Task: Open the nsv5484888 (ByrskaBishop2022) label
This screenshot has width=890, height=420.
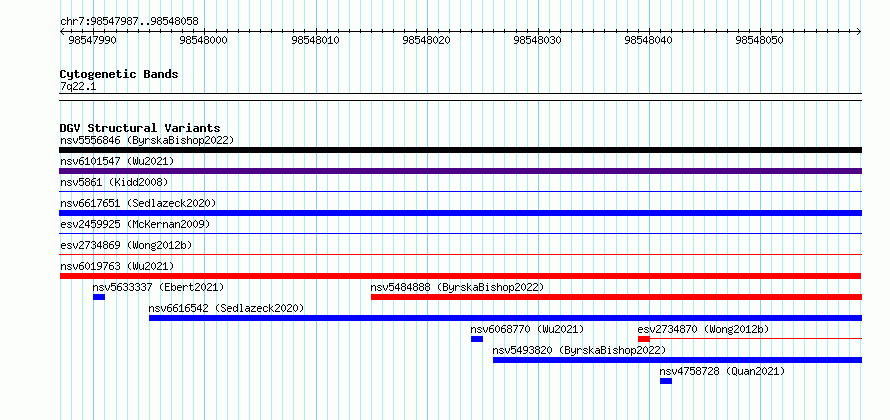Action: point(457,287)
